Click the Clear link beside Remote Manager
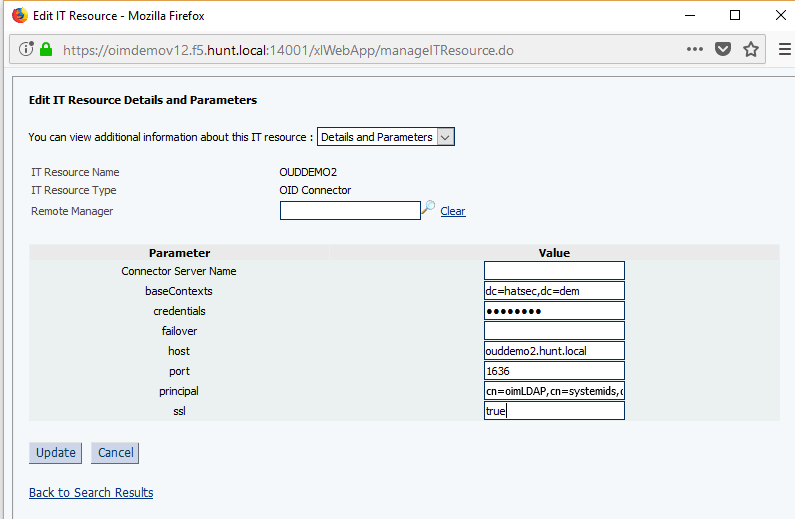The image size is (795, 519). (453, 211)
